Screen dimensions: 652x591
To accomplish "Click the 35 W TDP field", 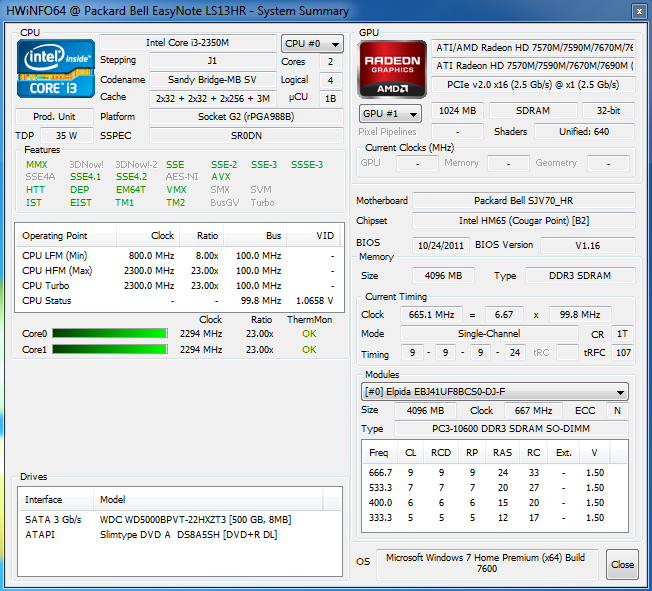I will pyautogui.click(x=67, y=136).
